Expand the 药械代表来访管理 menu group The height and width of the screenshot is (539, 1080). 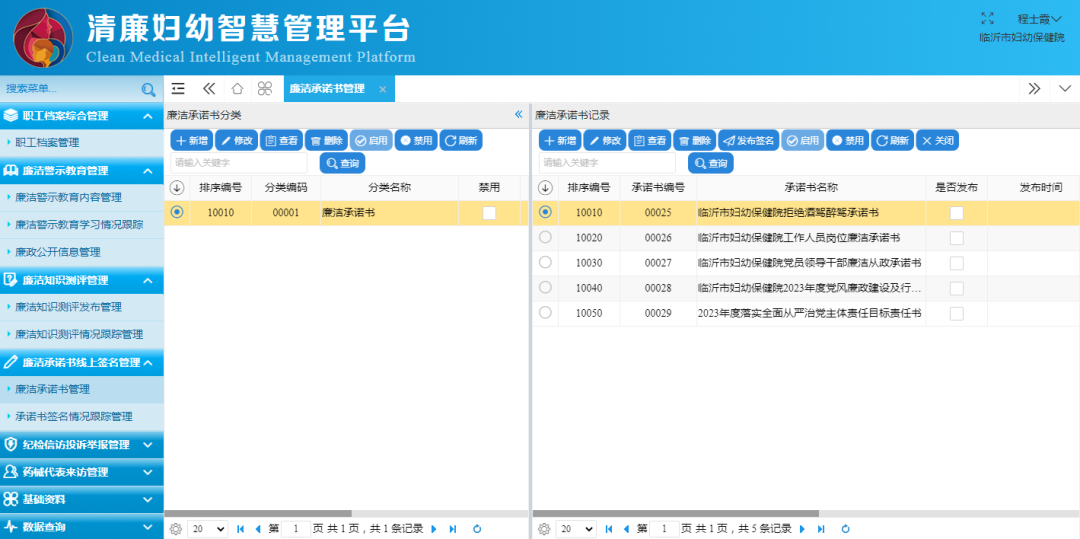pos(147,472)
